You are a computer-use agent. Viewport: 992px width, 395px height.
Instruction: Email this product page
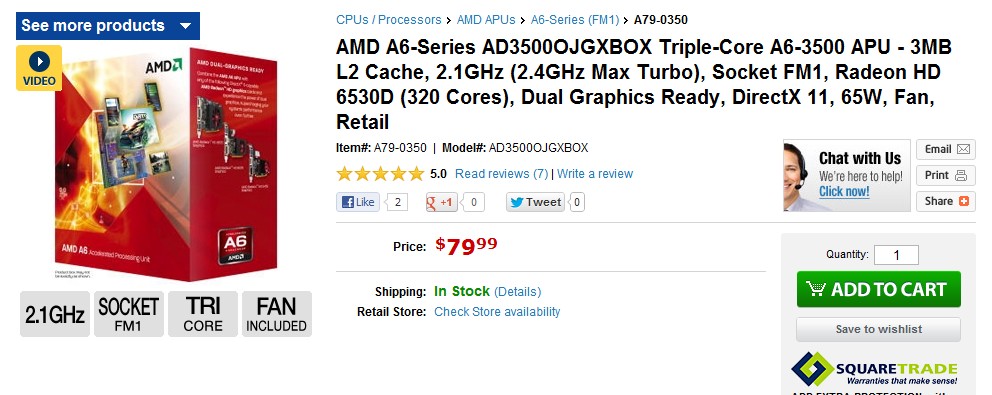click(x=946, y=149)
